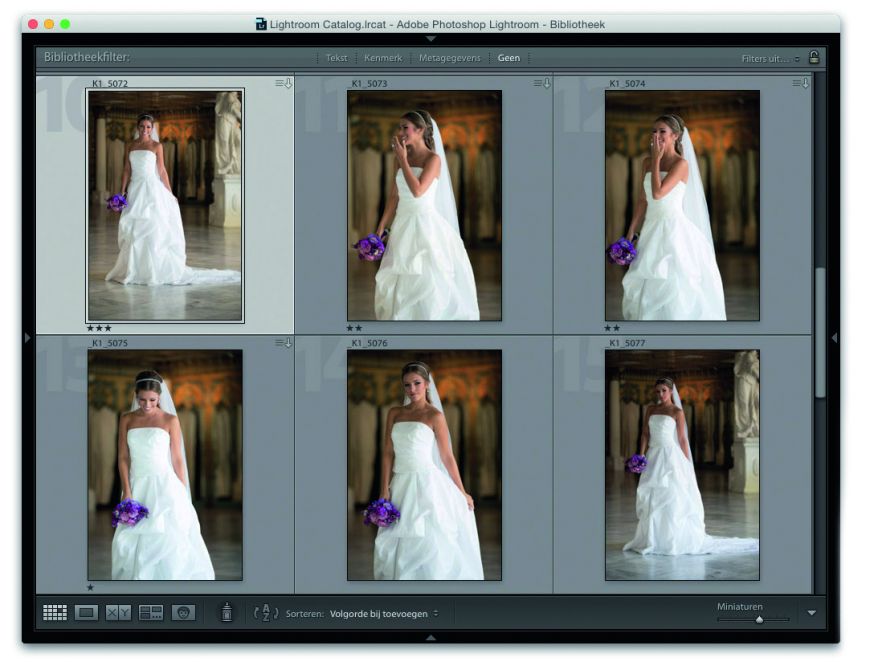874x666 pixels.
Task: Collapse the top panel with the arrow
Action: [x=431, y=38]
